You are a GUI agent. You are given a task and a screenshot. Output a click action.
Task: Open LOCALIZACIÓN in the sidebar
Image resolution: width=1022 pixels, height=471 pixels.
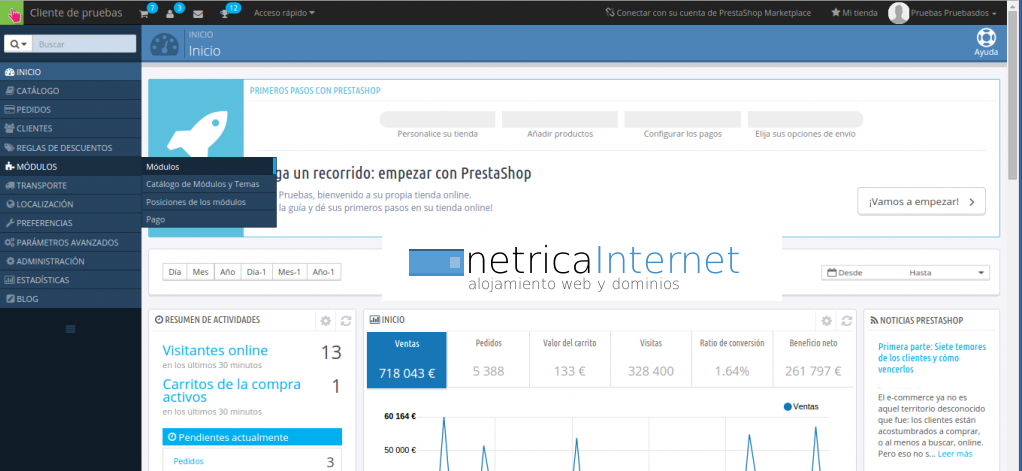[70, 205]
